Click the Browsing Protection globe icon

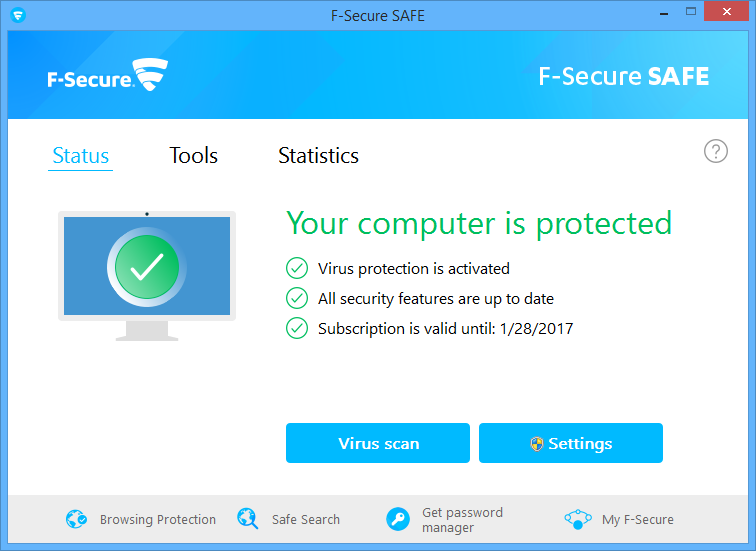tap(76, 519)
